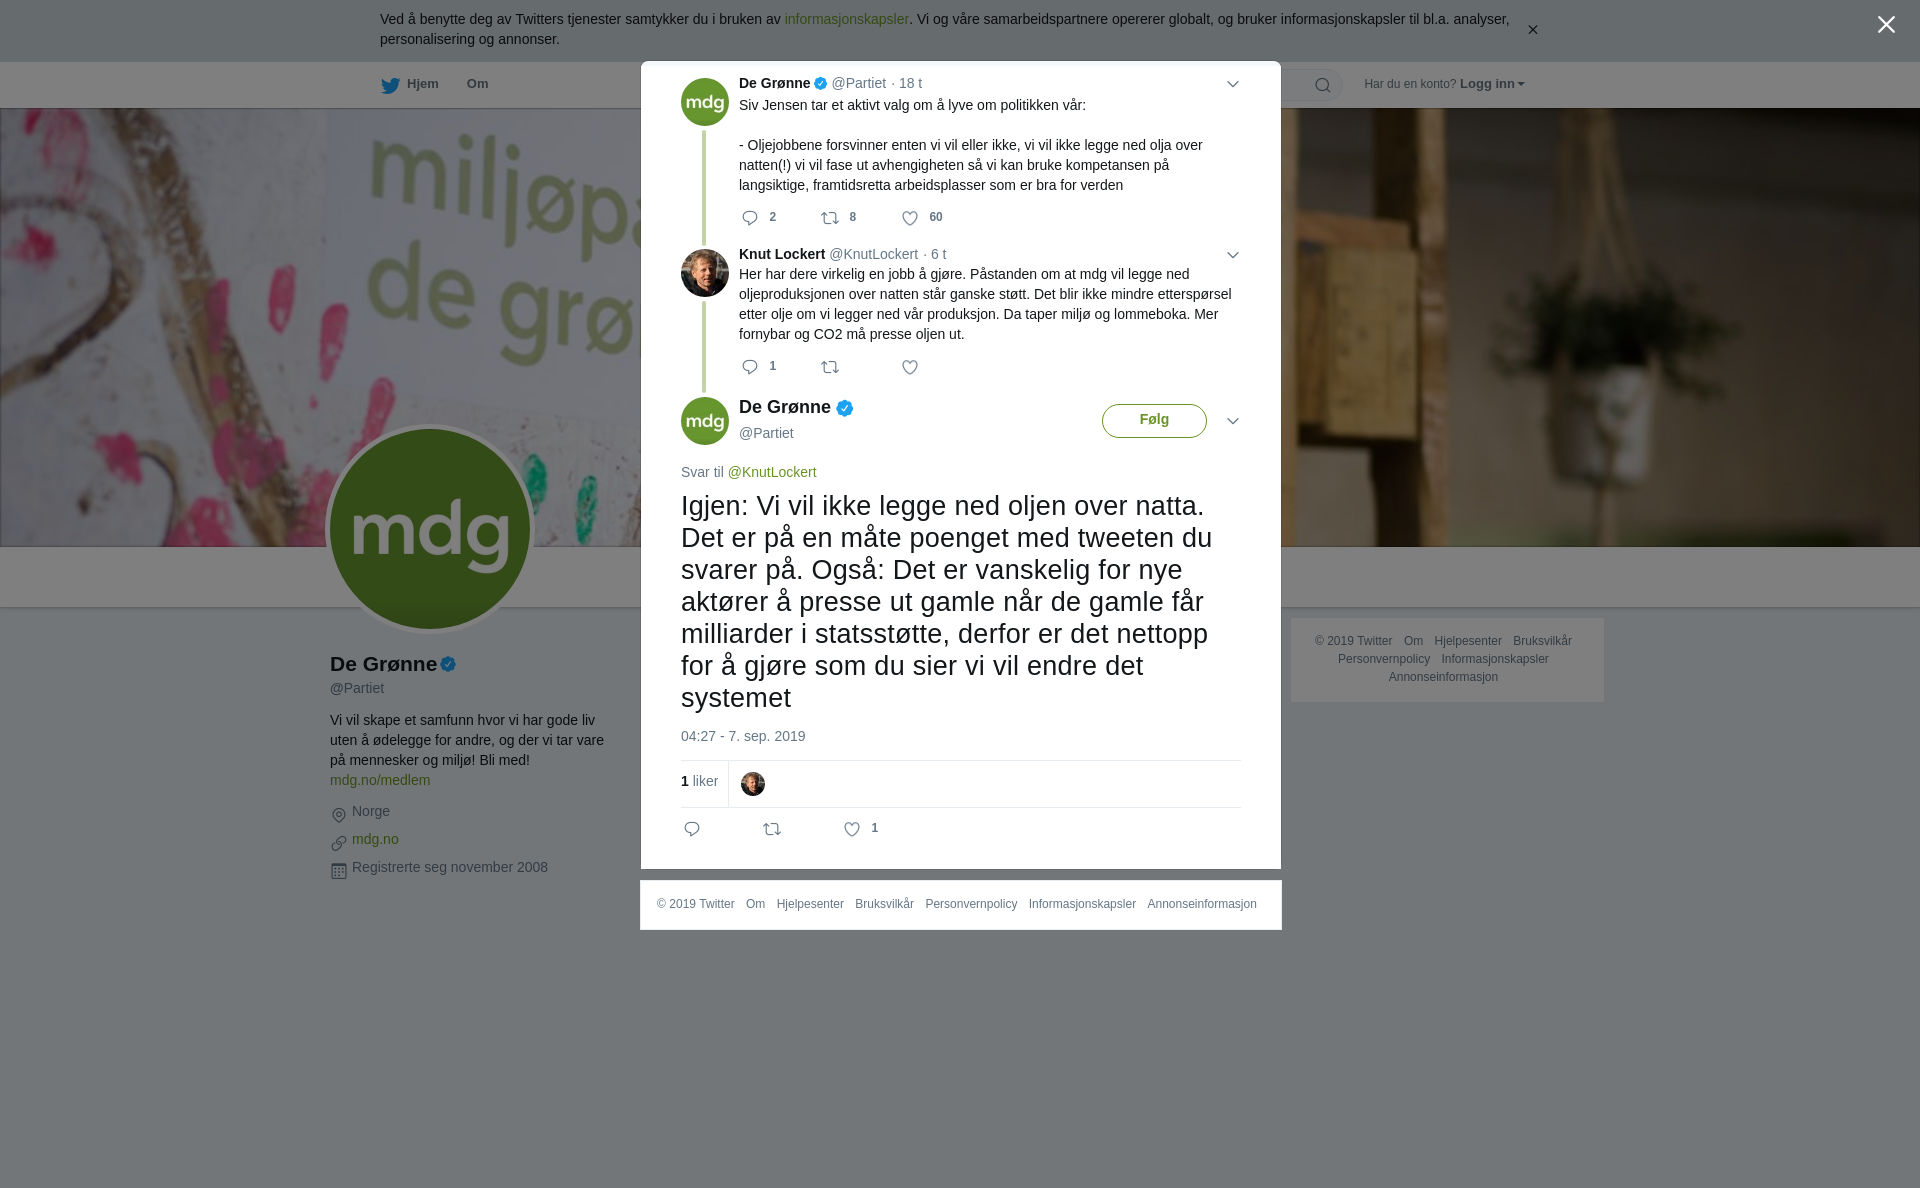Like the main tweet with 1 like

tap(852, 829)
